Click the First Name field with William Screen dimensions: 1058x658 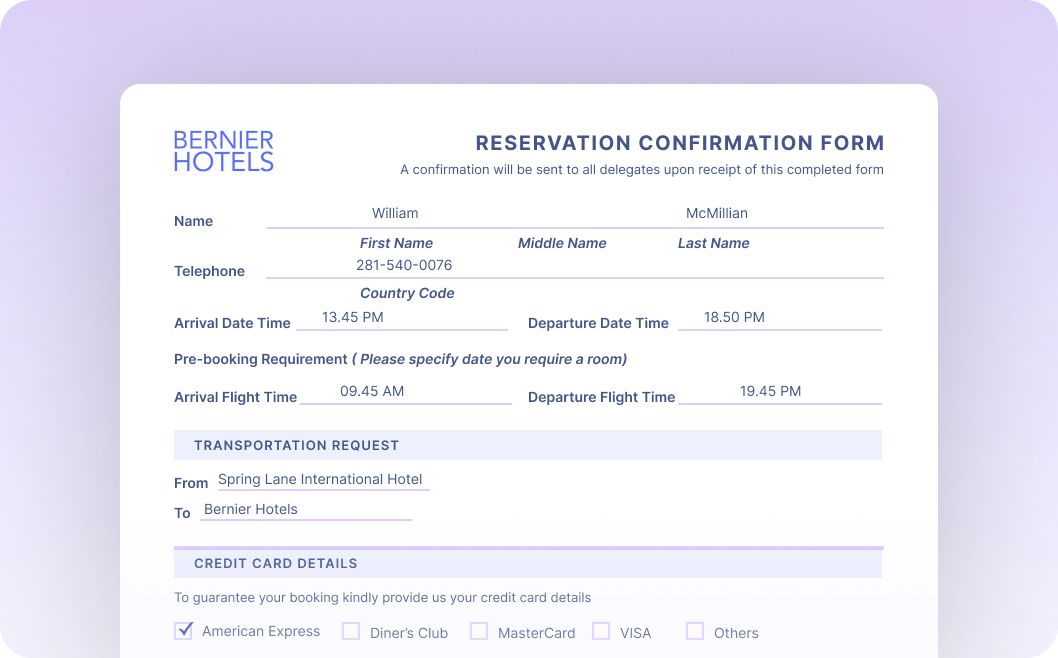395,214
